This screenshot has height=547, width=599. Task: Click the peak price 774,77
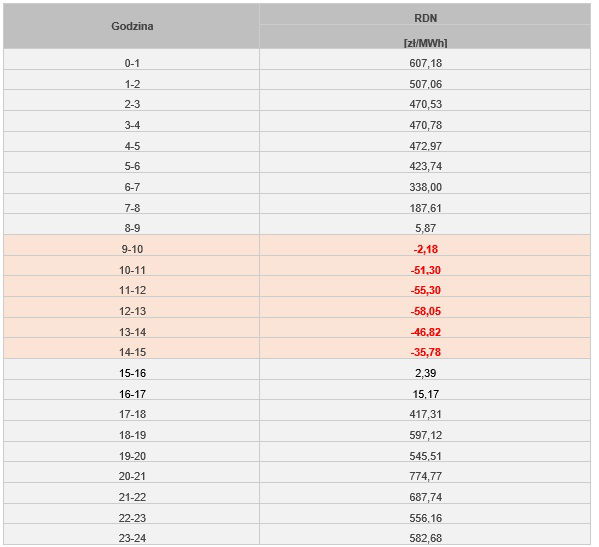pos(426,476)
